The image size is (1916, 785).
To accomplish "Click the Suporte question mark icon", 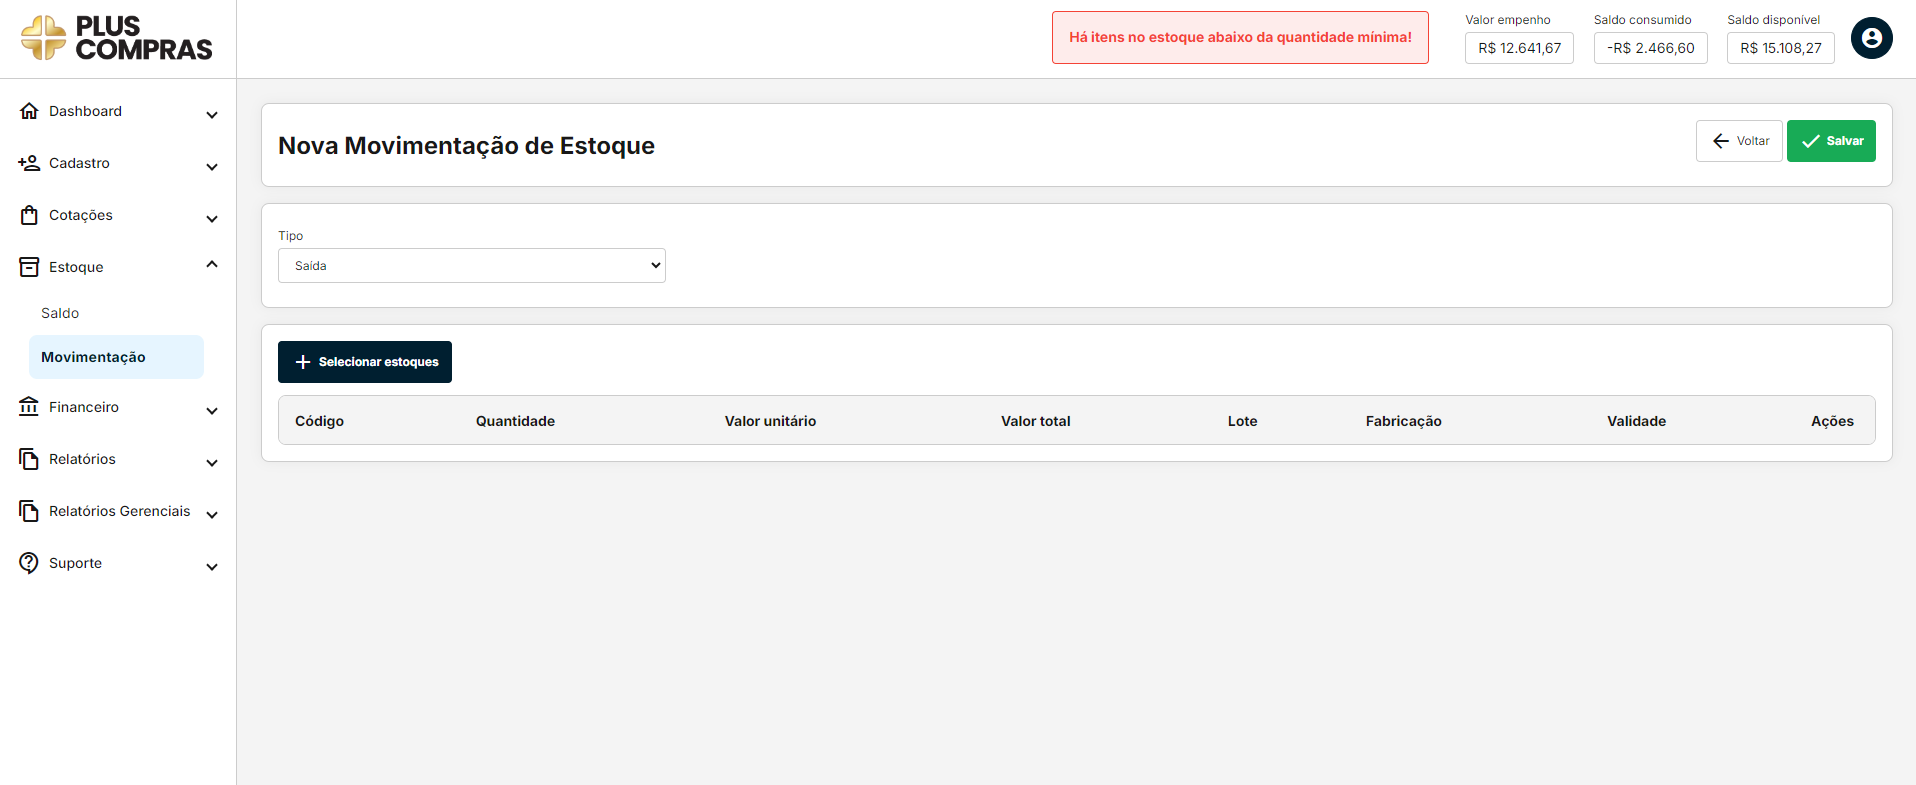I will click(x=29, y=563).
